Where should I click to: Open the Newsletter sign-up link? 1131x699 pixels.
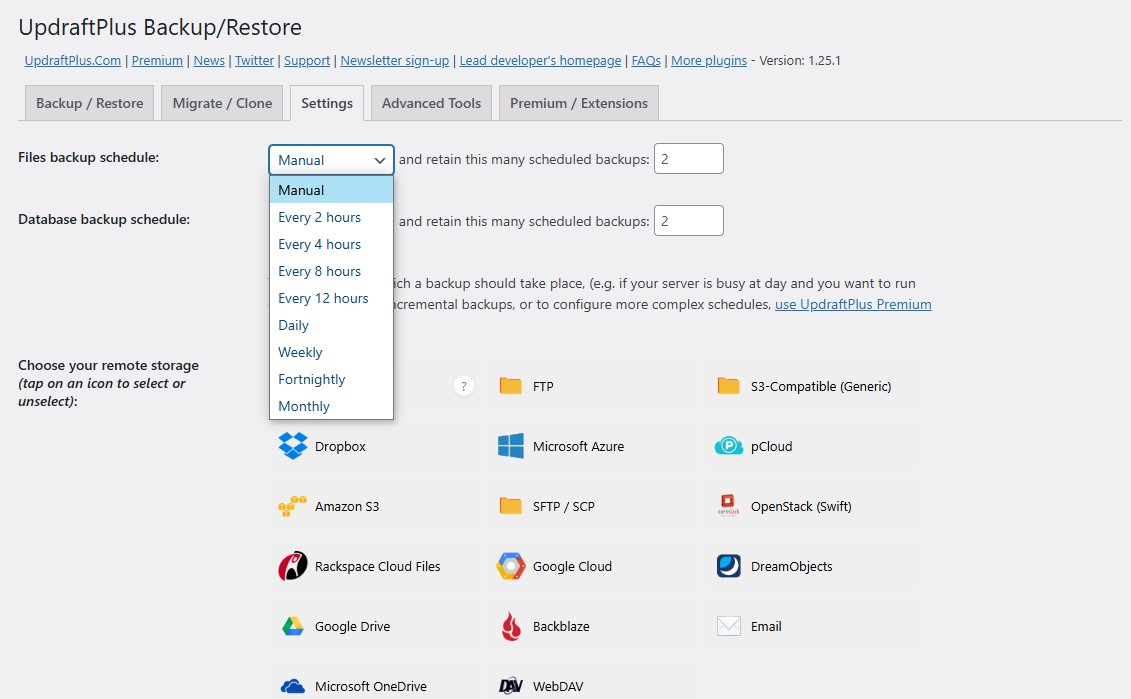pyautogui.click(x=395, y=61)
